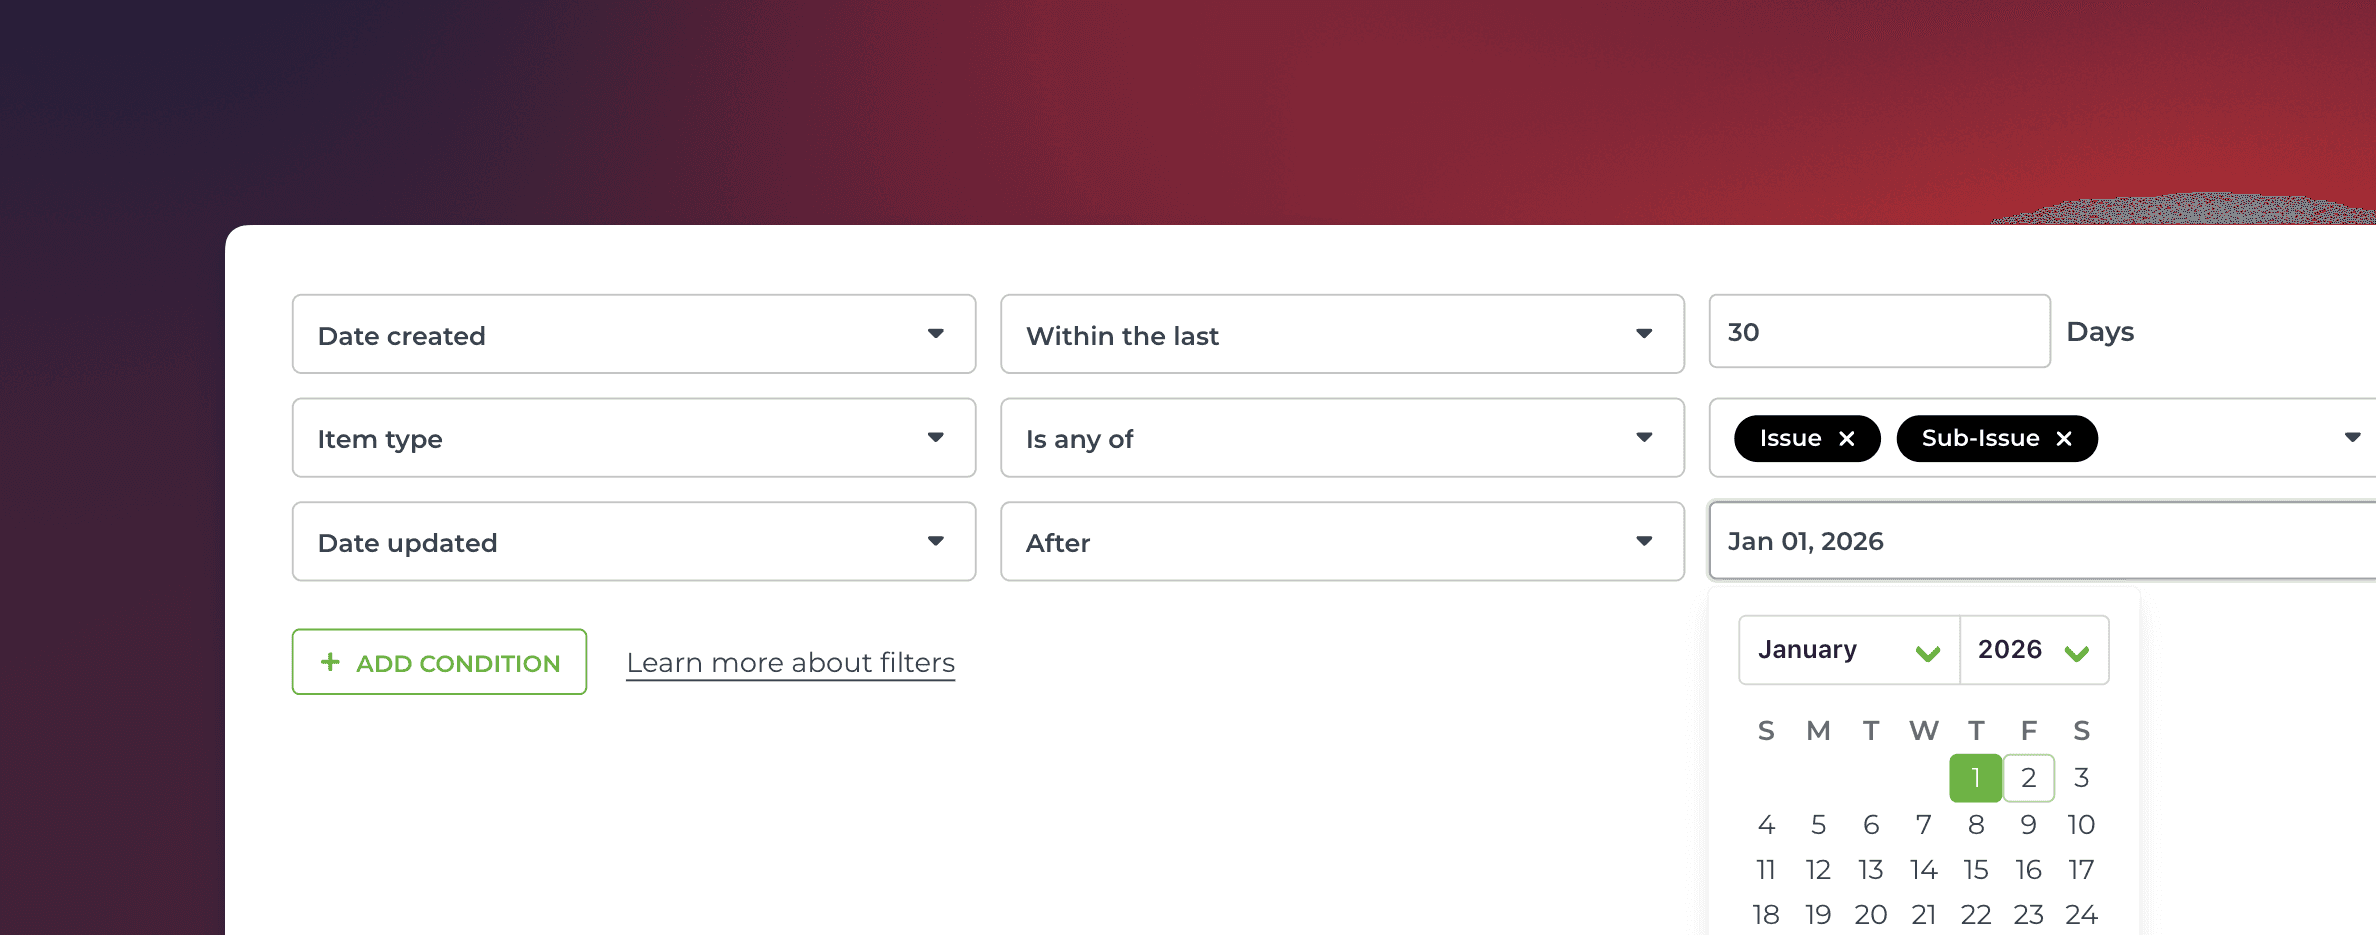Click the 30 days value input

(1878, 331)
